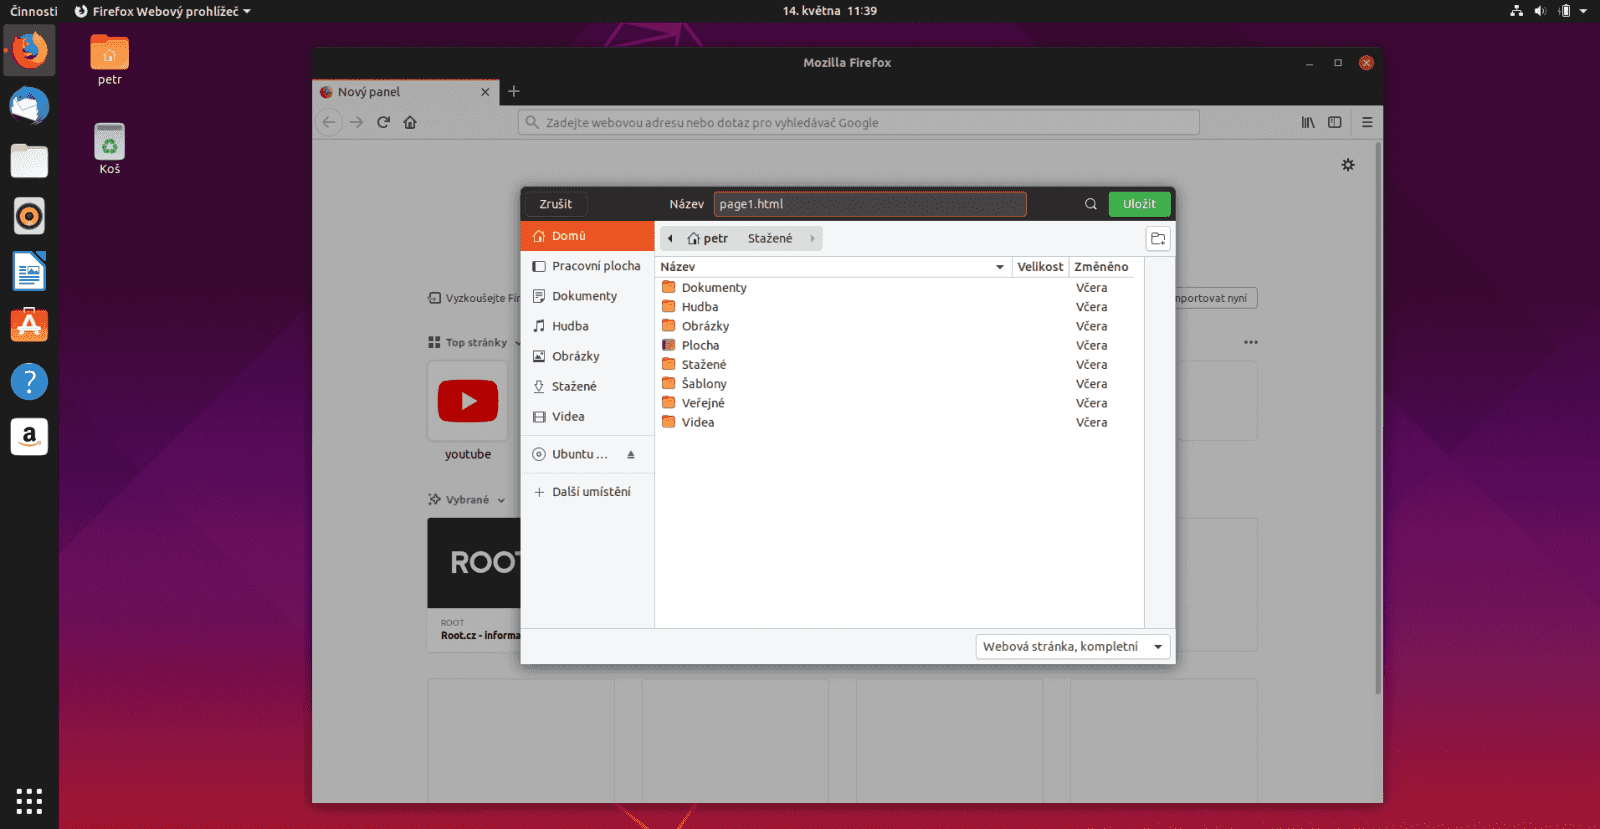
Task: Select Veřejné folder in file list
Action: [x=899, y=403]
